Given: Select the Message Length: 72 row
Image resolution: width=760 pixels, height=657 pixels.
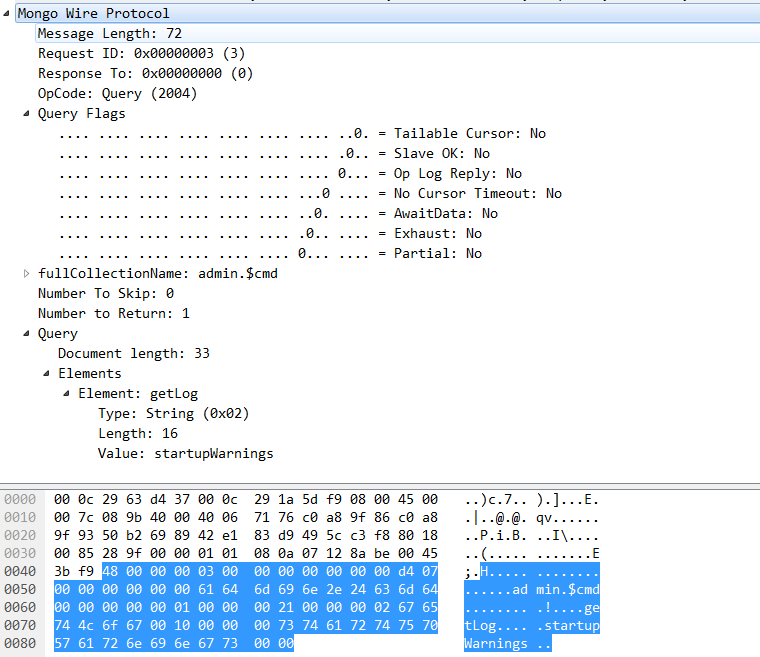Looking at the screenshot, I should 398,33.
